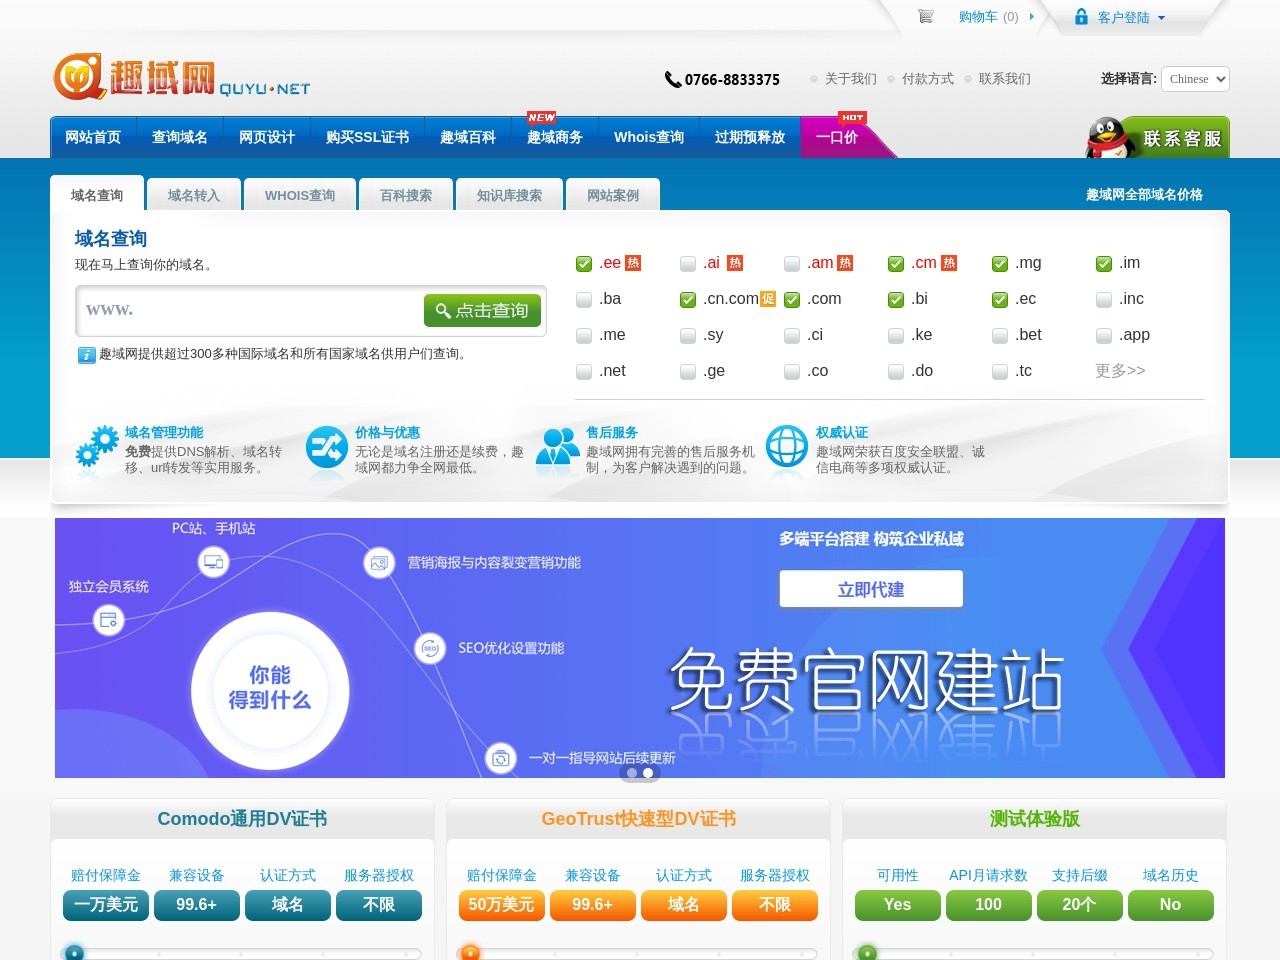Open the Chinese language dropdown
Screen dimensions: 1280x960
tap(1195, 79)
